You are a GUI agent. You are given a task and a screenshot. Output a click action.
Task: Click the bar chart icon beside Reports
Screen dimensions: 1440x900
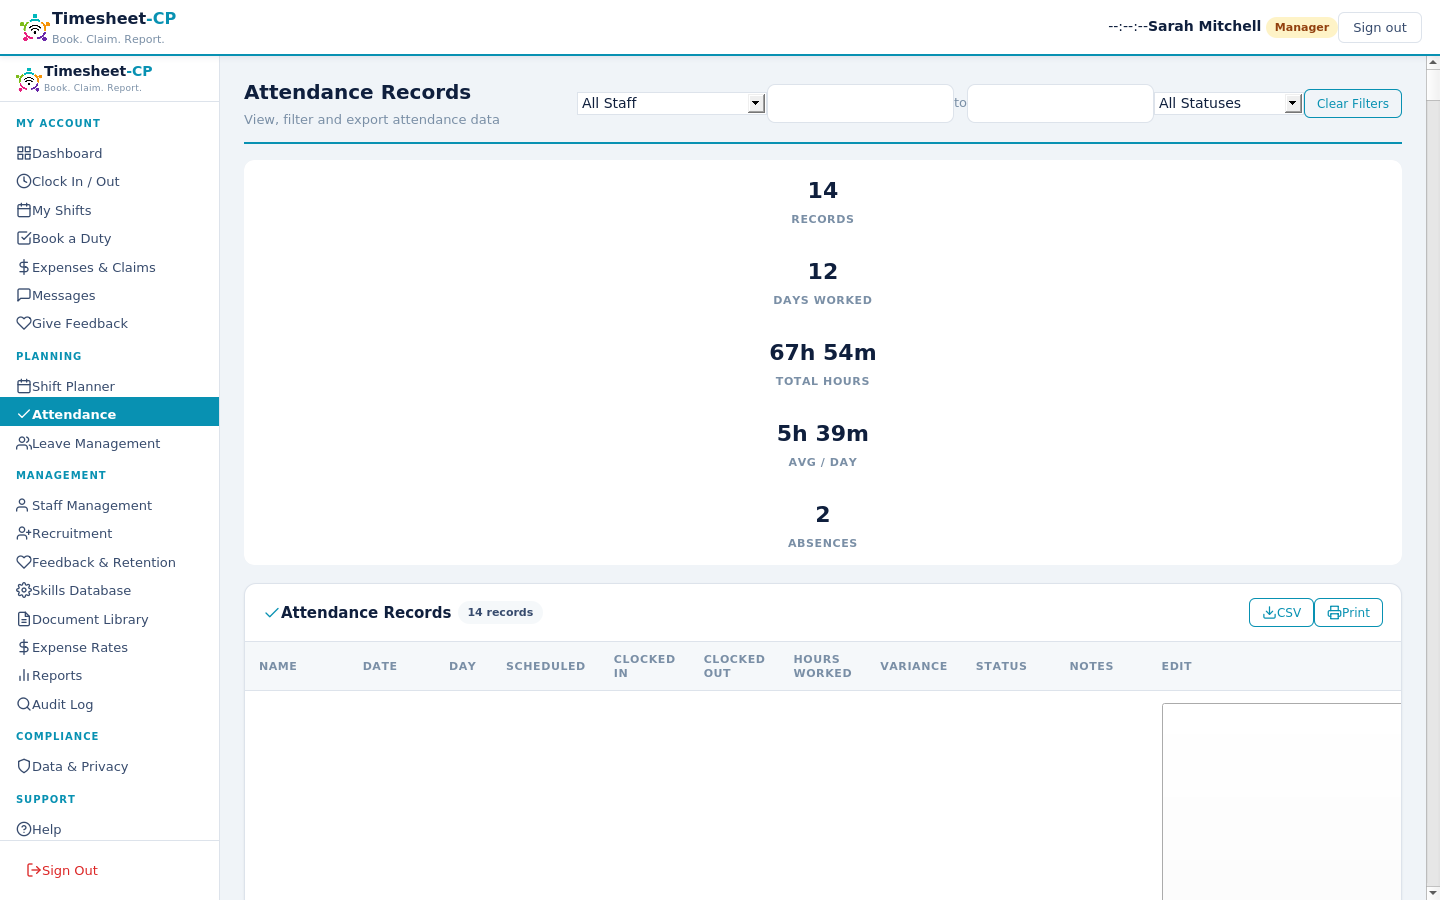pos(24,675)
